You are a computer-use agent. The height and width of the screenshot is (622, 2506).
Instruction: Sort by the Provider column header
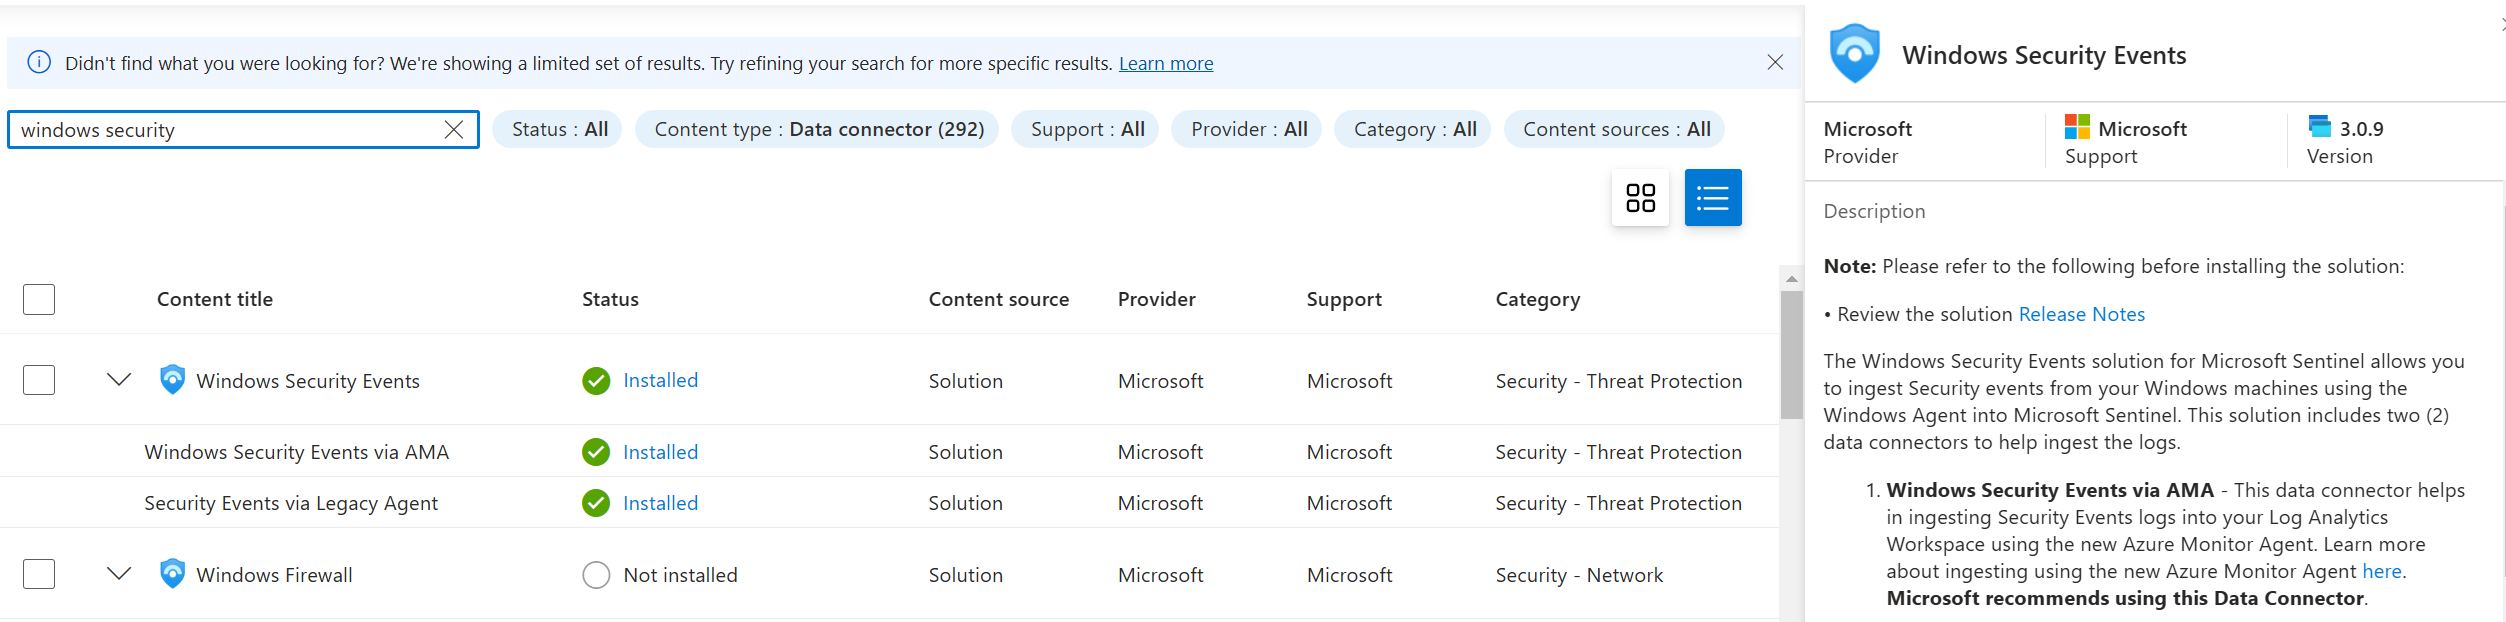pos(1156,299)
